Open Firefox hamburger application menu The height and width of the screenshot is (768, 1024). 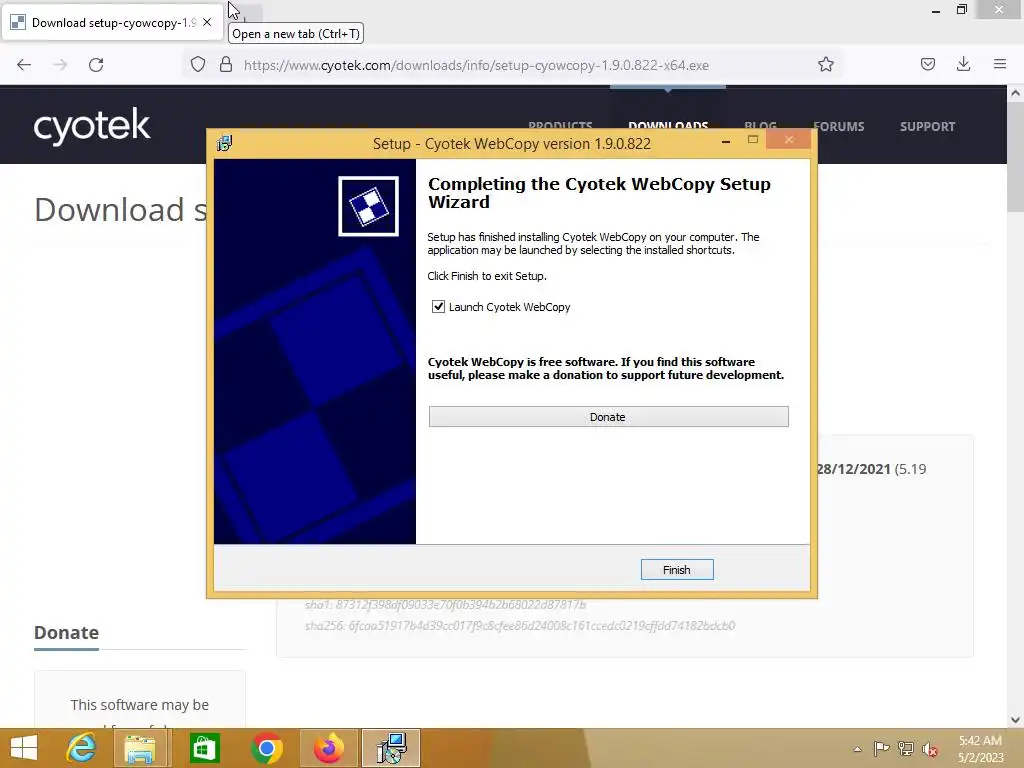[1000, 65]
